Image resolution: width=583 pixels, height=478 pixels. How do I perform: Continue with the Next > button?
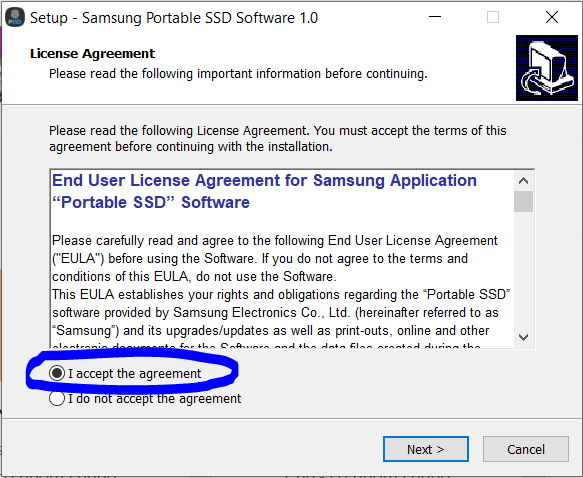tap(426, 449)
